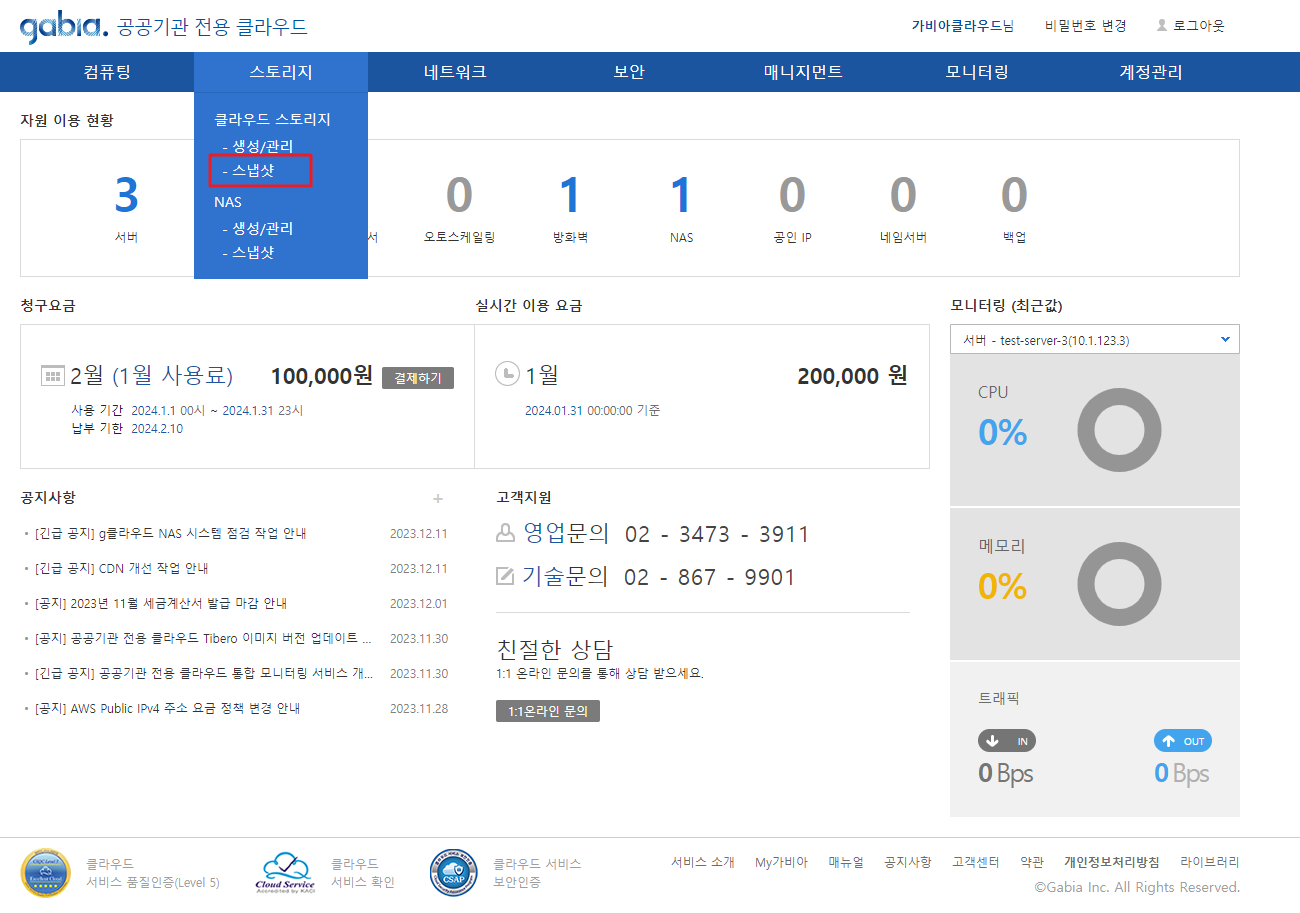Click the 서비스 소개 footer link
The image size is (1300, 913).
click(703, 862)
